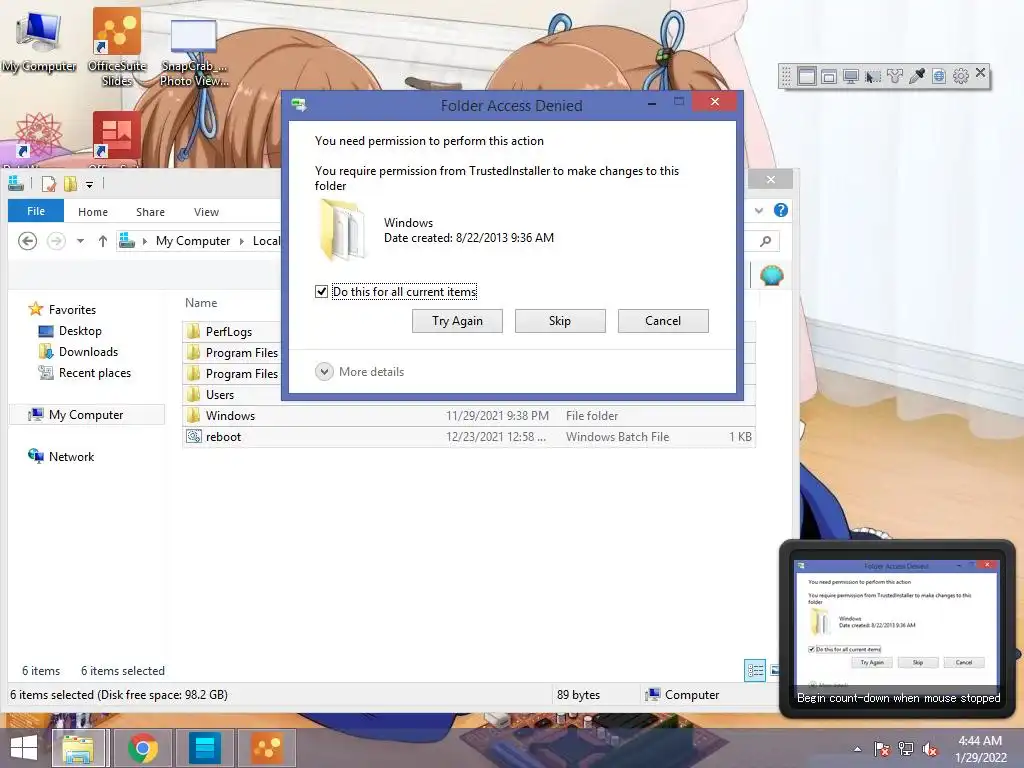Open quick access toolbar customize dropdown

coord(89,185)
